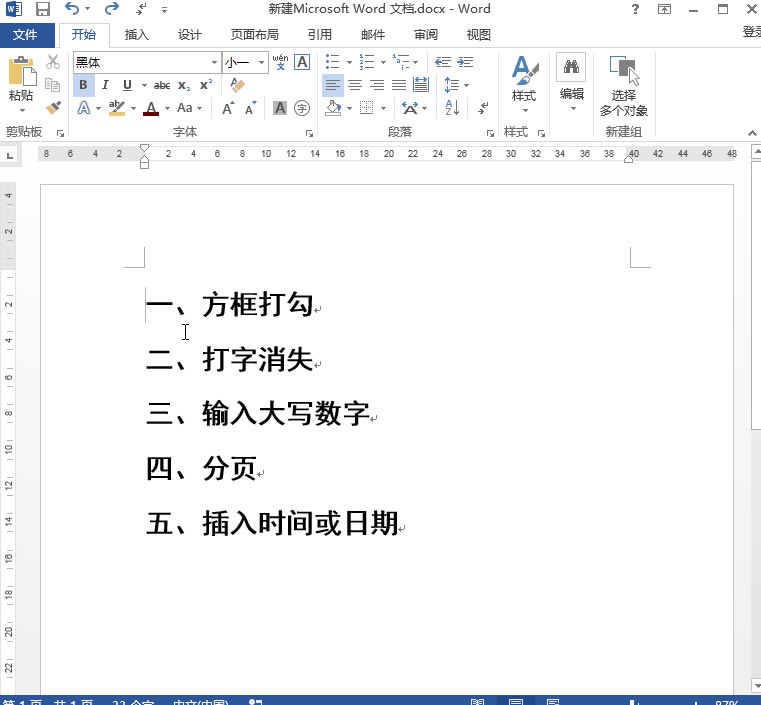
Task: Center align the text
Action: click(355, 85)
